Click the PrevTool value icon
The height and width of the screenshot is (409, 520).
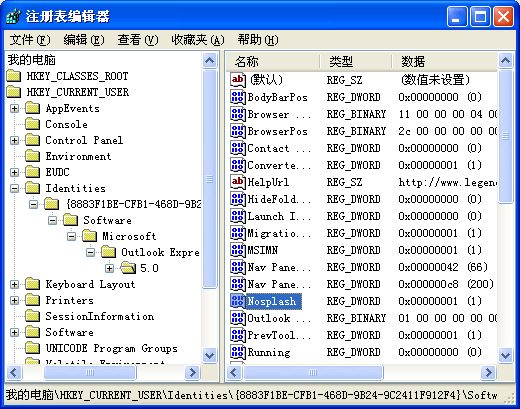[238, 335]
